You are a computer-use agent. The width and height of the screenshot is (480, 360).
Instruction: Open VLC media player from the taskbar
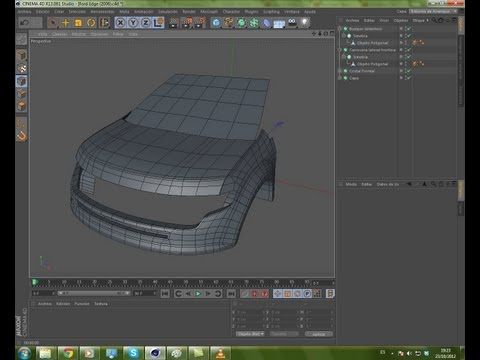coord(220,353)
